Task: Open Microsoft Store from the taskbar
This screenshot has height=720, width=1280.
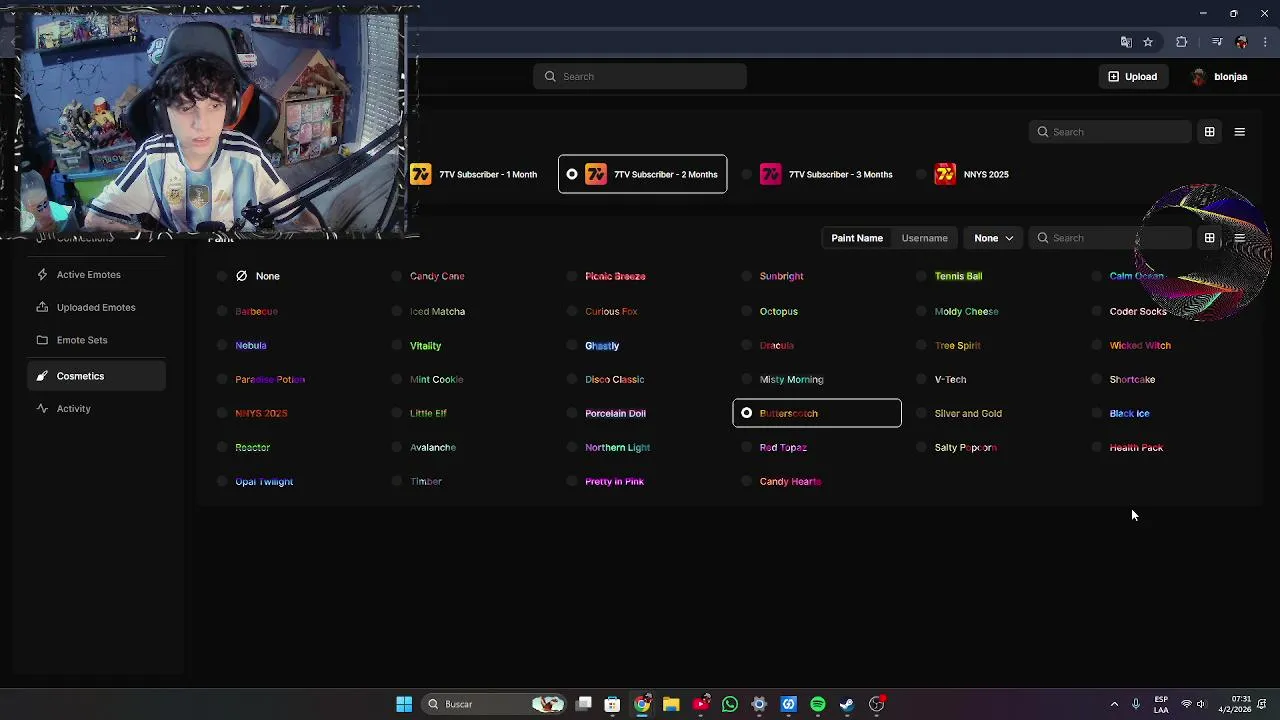Action: click(612, 704)
